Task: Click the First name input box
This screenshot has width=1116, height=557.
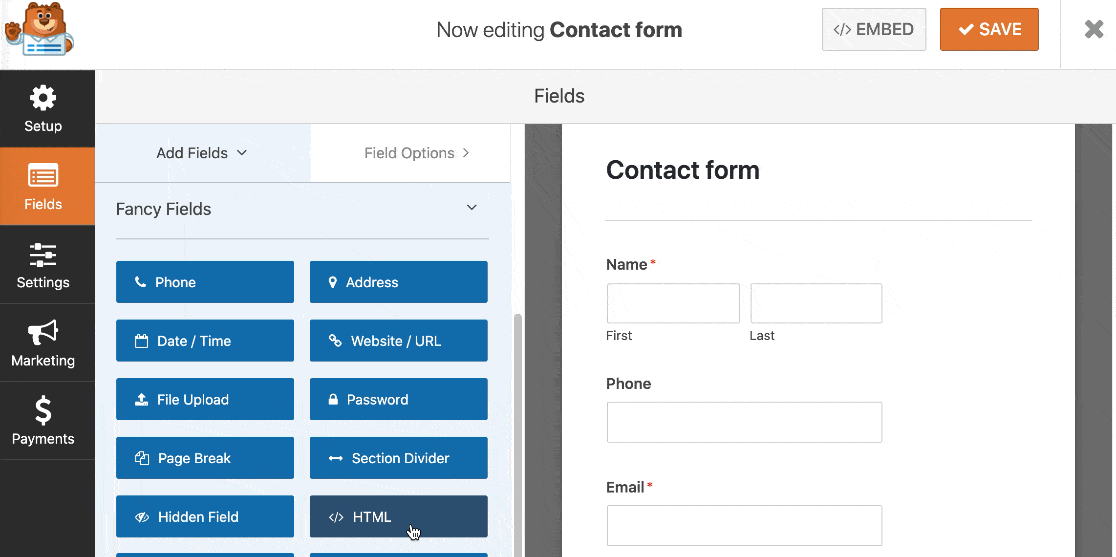Action: click(x=673, y=304)
